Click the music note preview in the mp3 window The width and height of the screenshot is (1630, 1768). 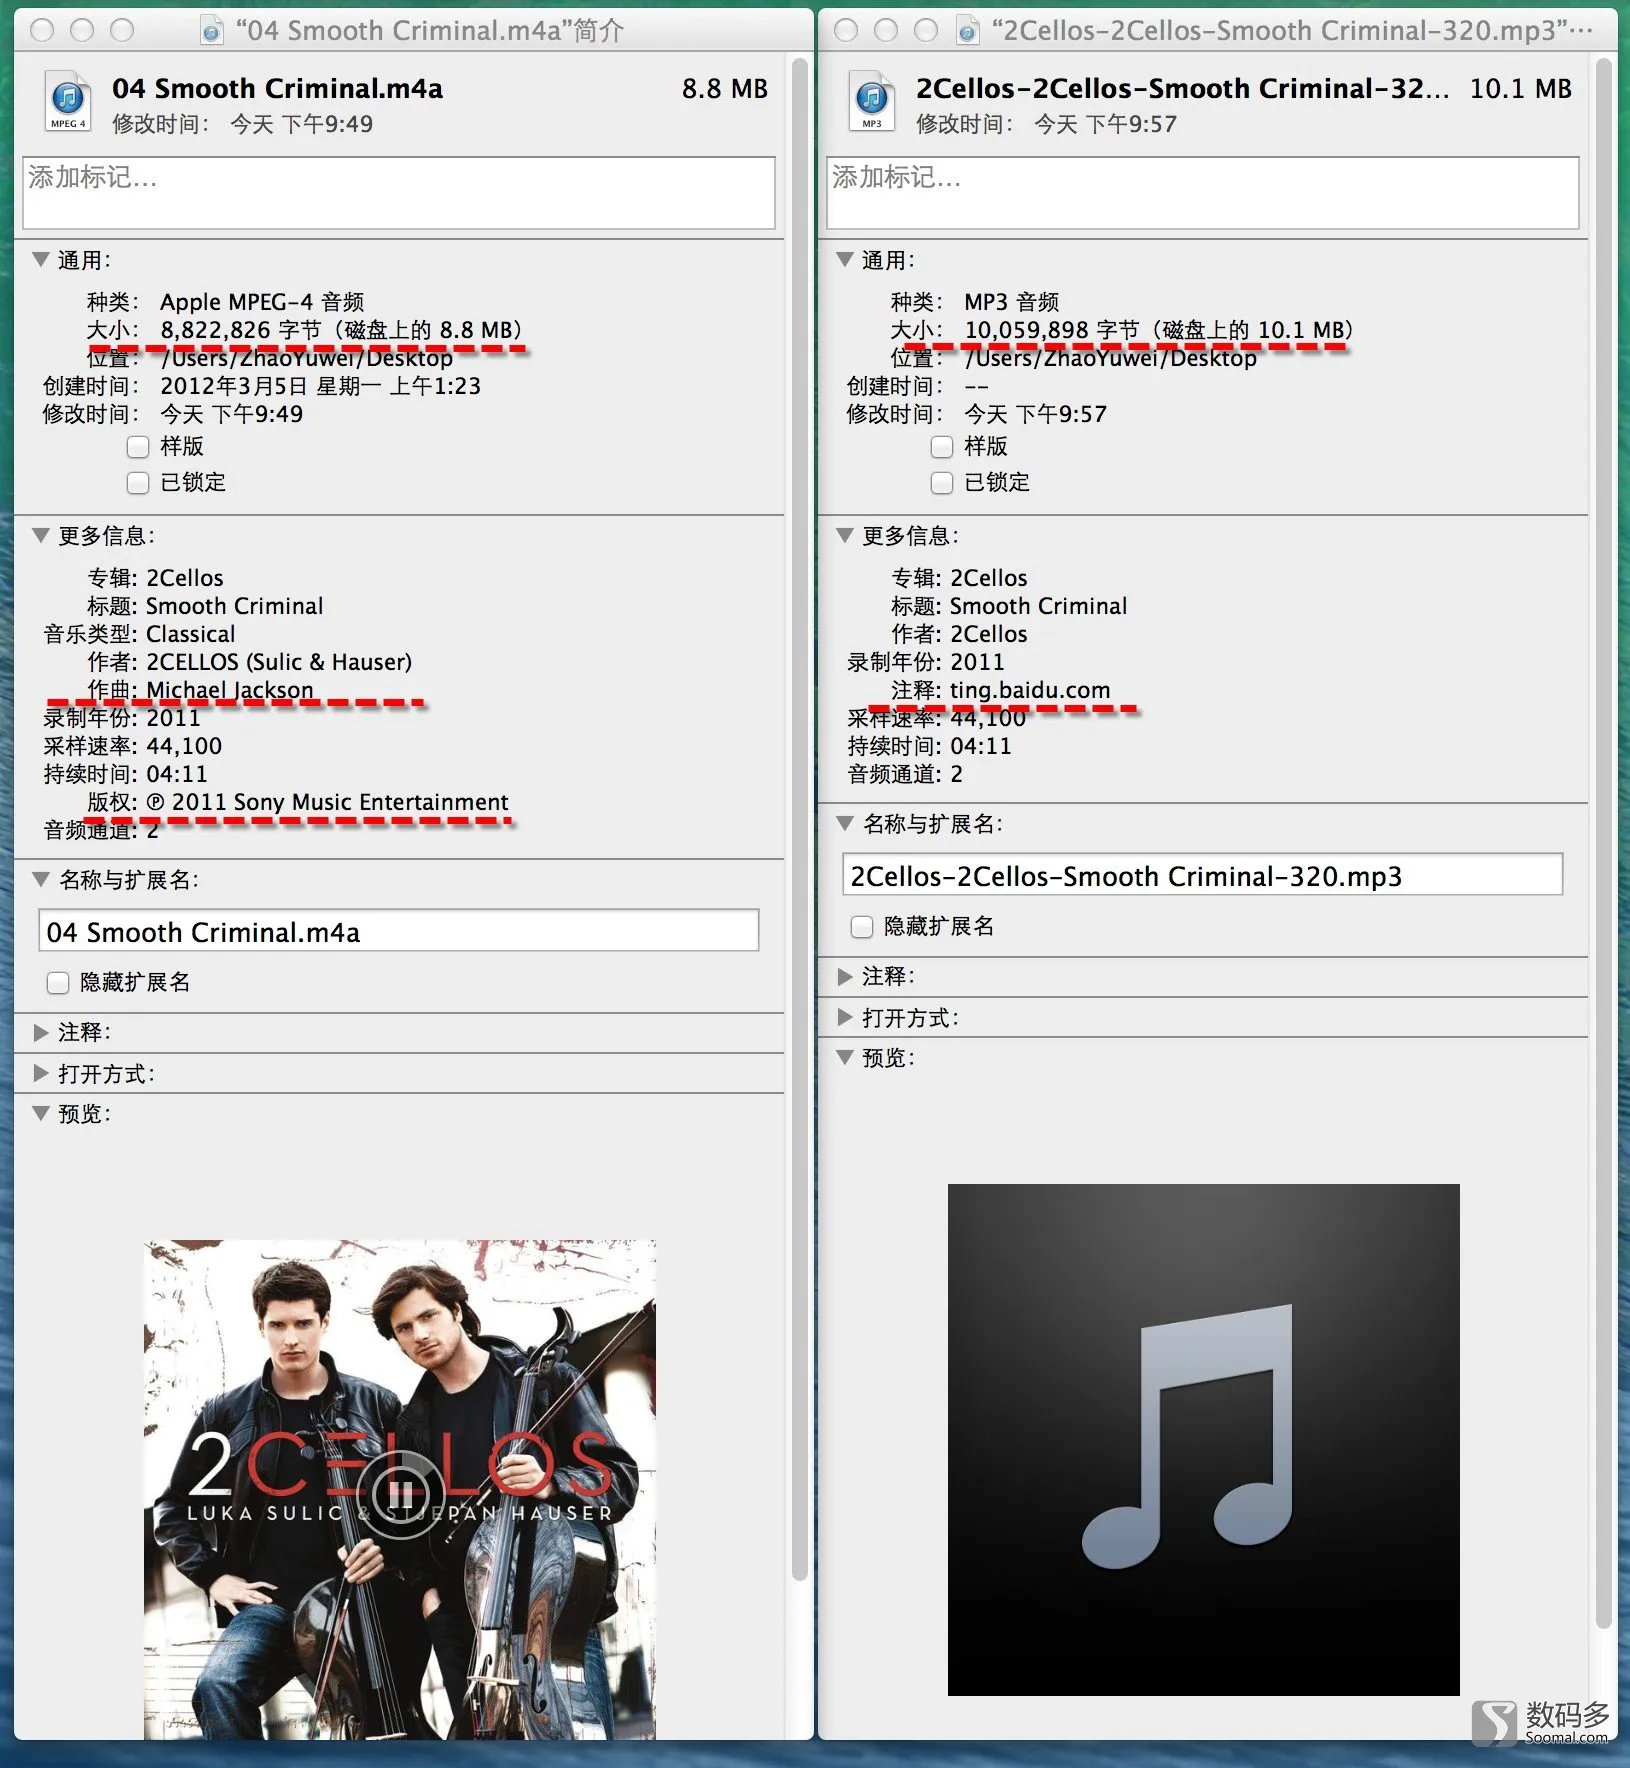(x=1203, y=1439)
